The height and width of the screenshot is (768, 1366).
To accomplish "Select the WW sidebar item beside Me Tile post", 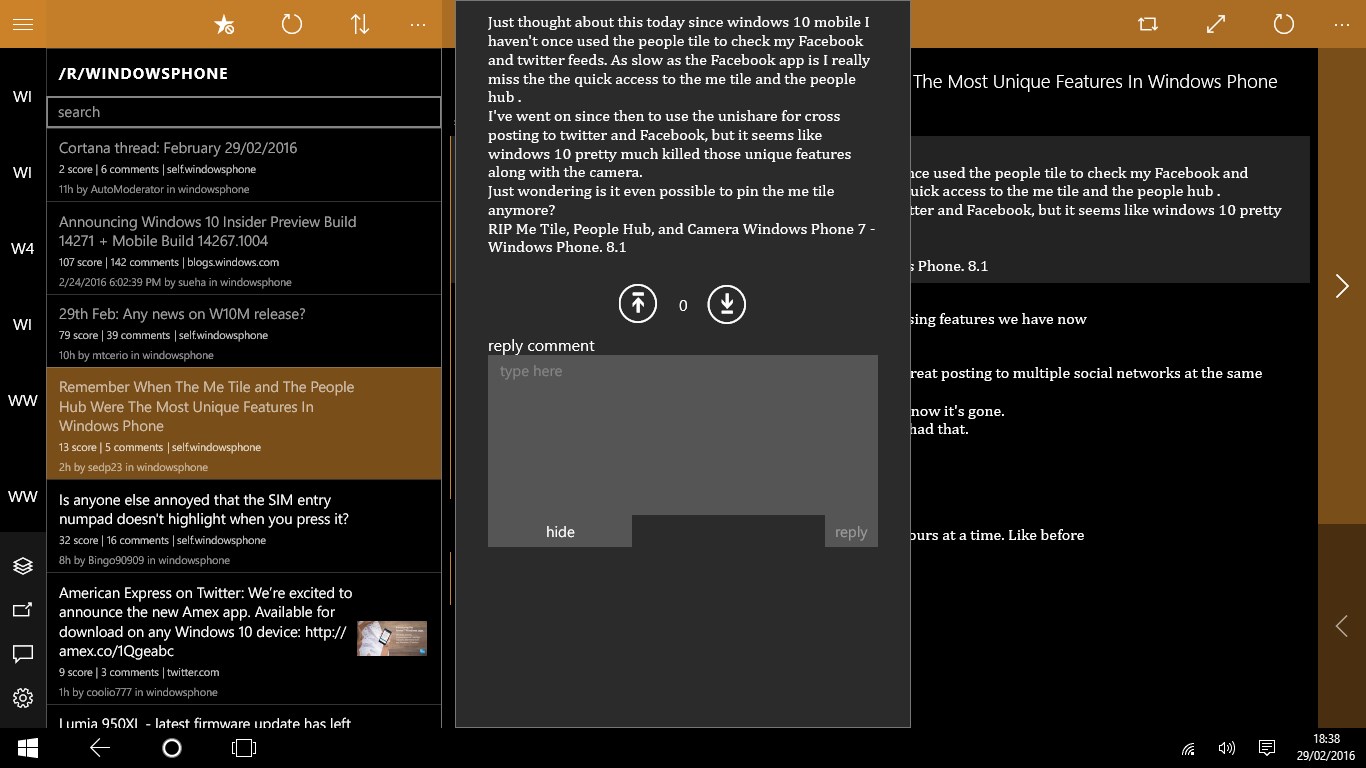I will (x=22, y=400).
